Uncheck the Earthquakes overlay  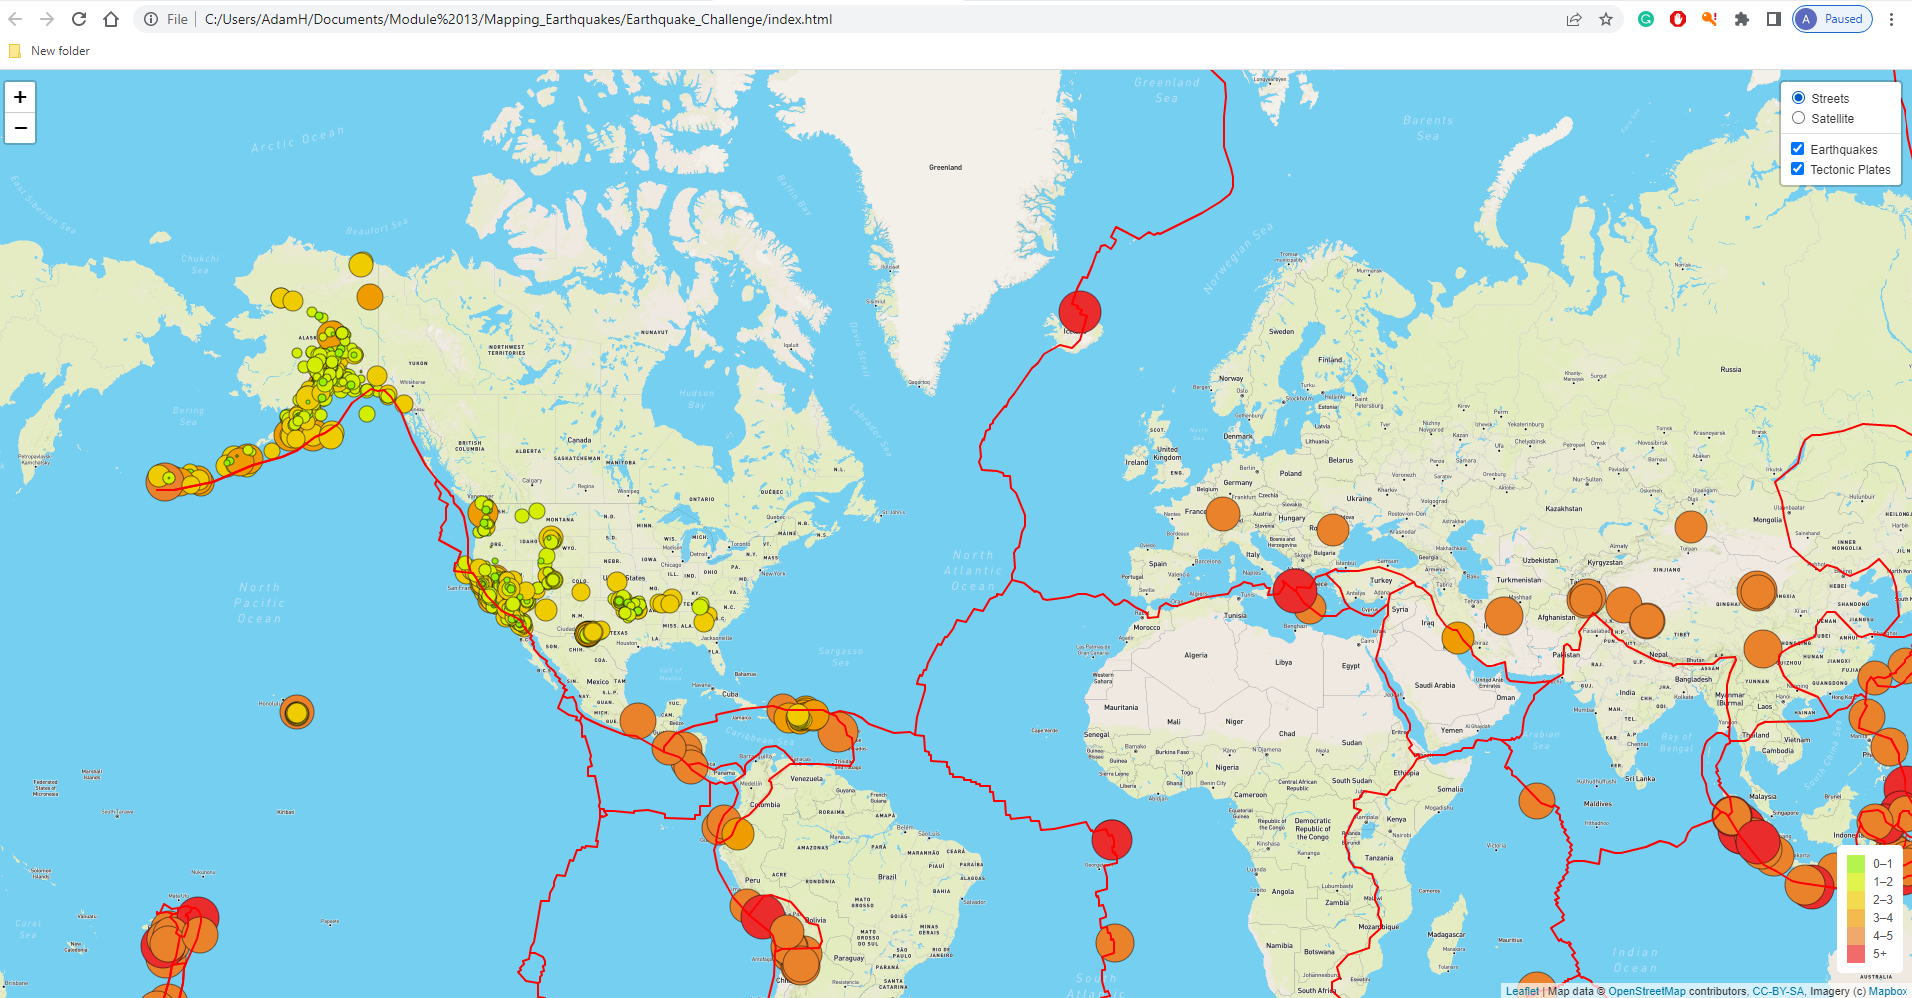1798,147
